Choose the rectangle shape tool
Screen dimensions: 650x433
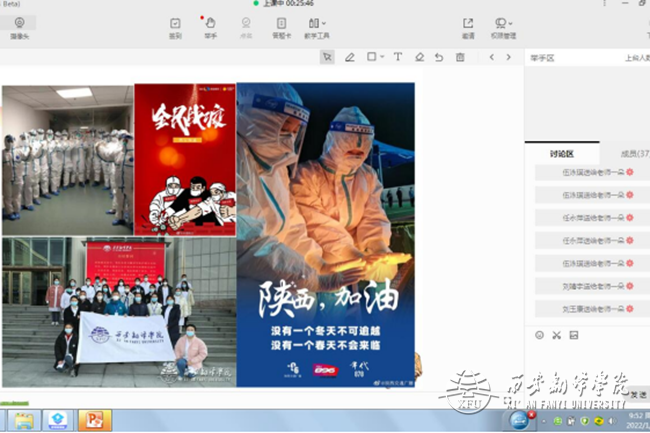pos(371,57)
